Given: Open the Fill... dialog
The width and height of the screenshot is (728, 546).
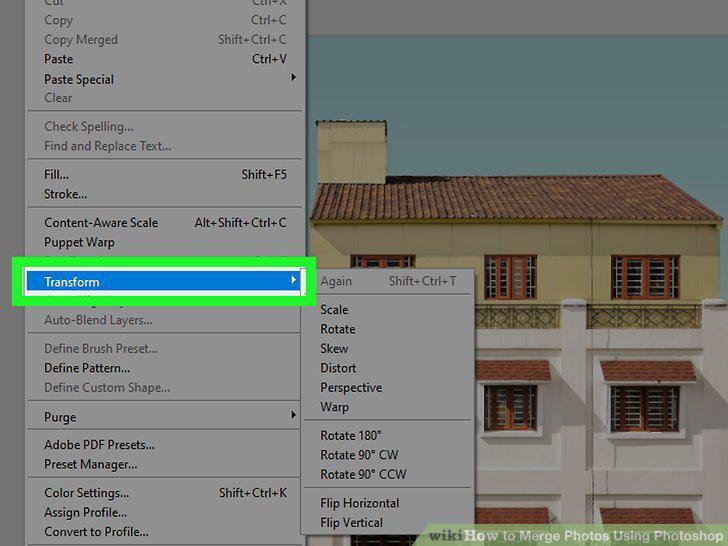Looking at the screenshot, I should point(165,175).
